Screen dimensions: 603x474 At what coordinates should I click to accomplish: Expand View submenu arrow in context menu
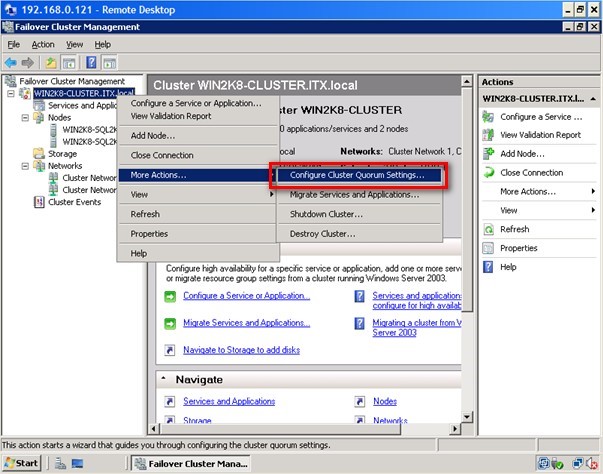(272, 194)
